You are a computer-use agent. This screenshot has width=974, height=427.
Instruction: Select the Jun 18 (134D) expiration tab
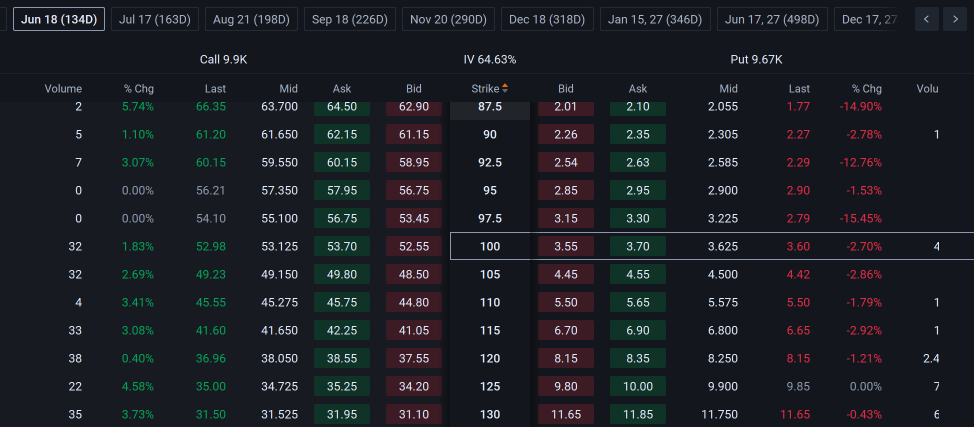[59, 19]
